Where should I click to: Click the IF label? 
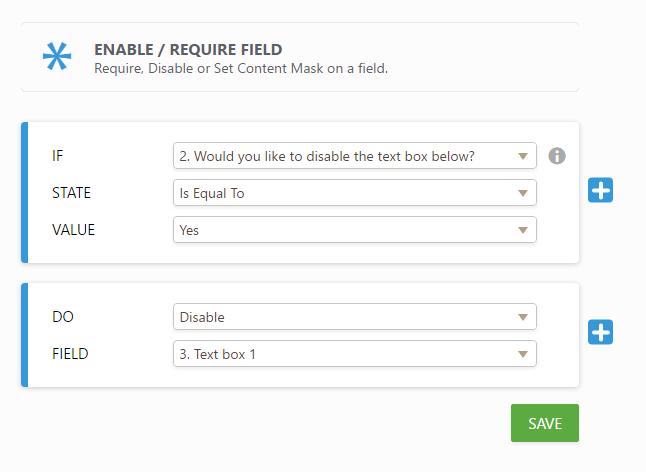coord(58,156)
